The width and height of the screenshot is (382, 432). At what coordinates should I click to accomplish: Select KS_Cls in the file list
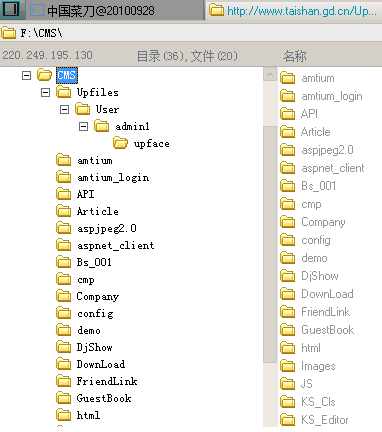[318, 402]
